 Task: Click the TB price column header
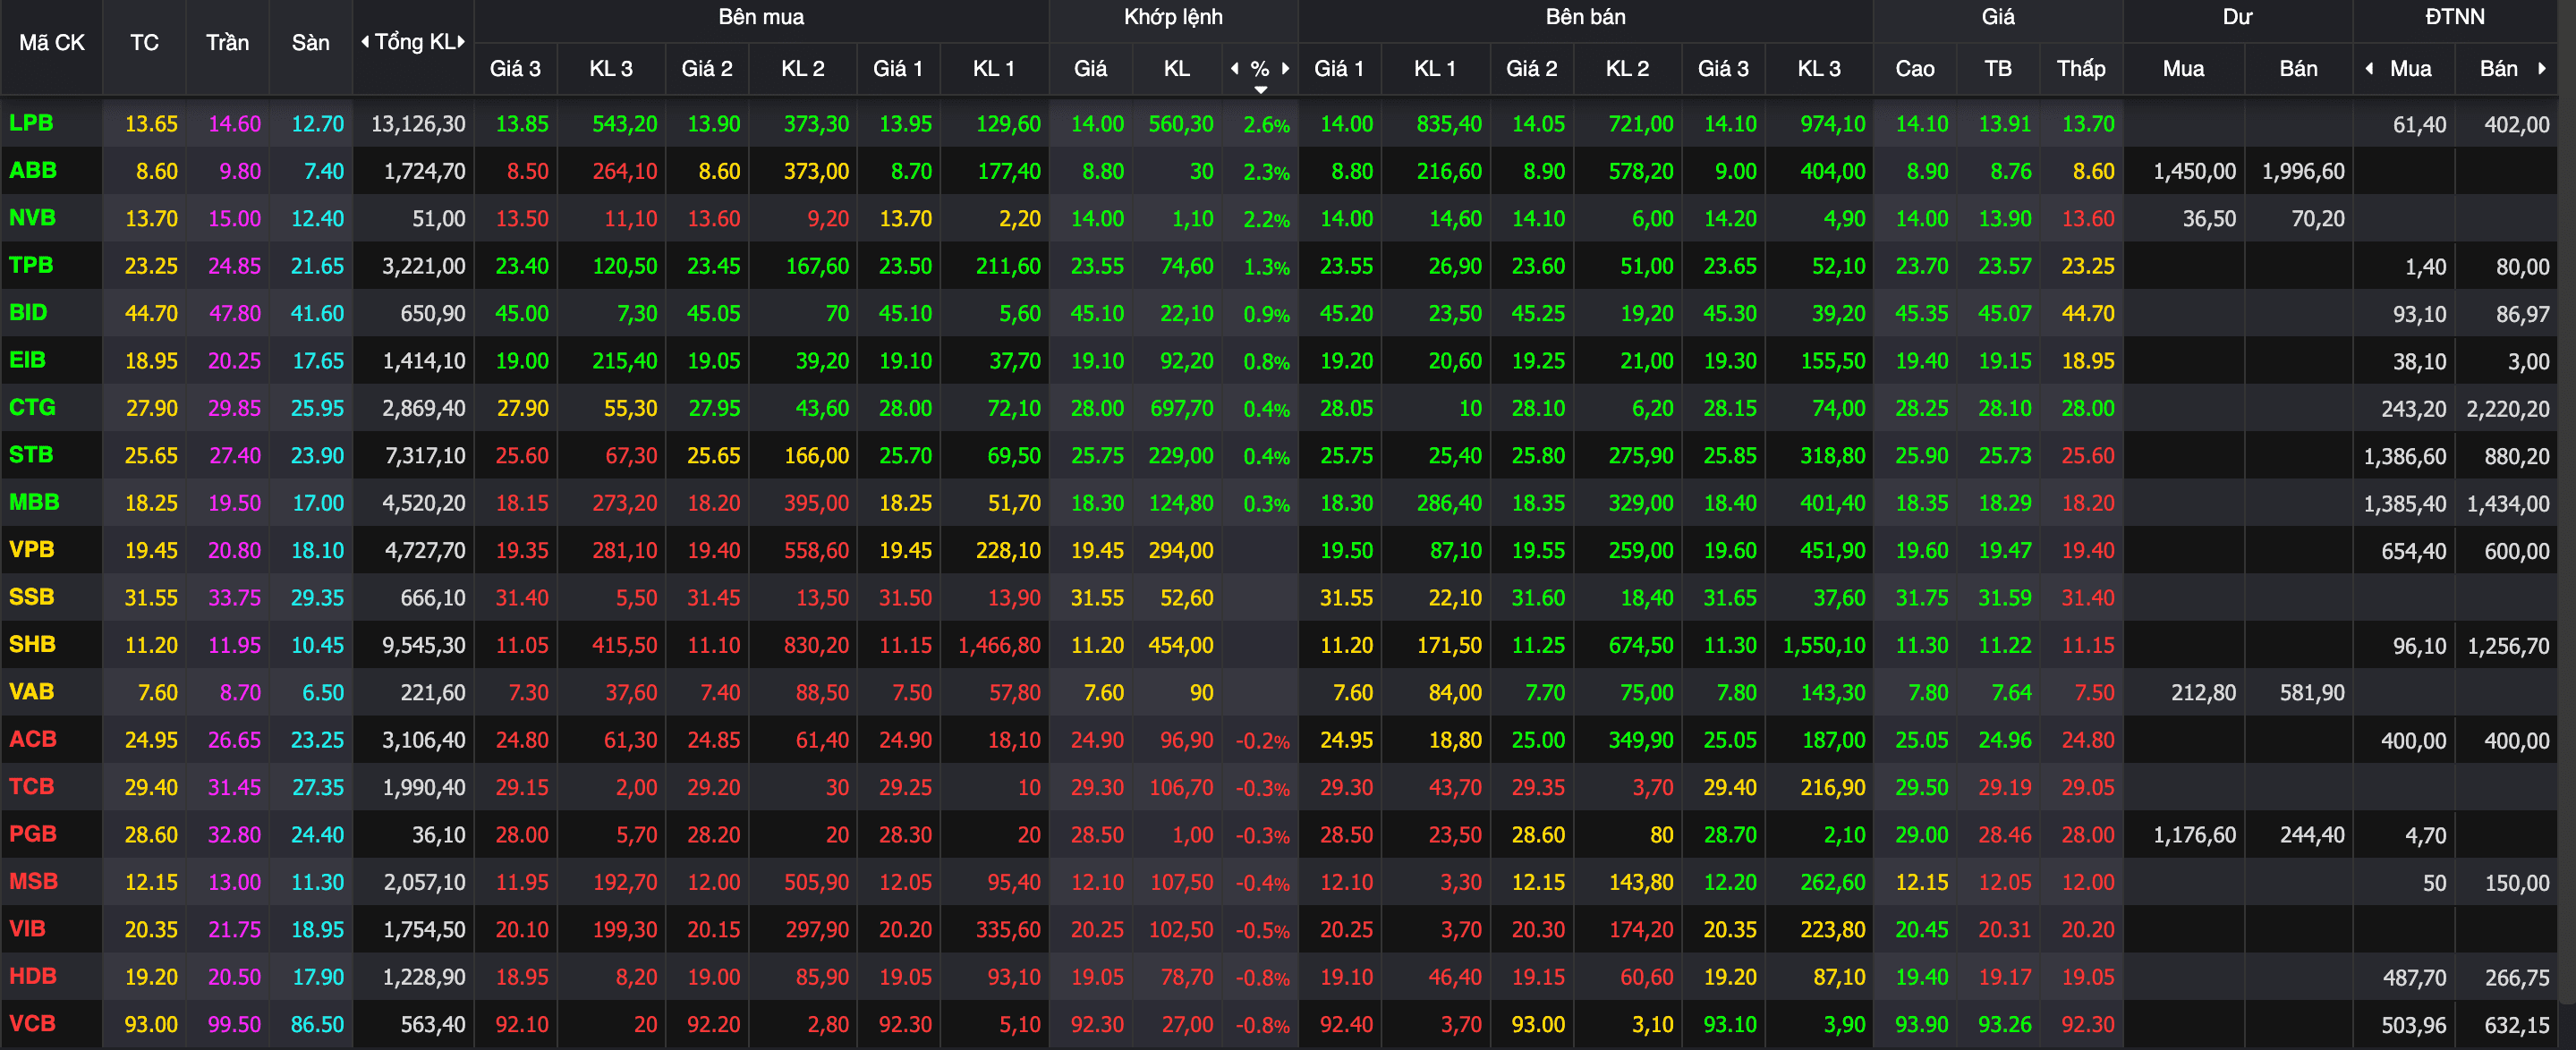1998,68
